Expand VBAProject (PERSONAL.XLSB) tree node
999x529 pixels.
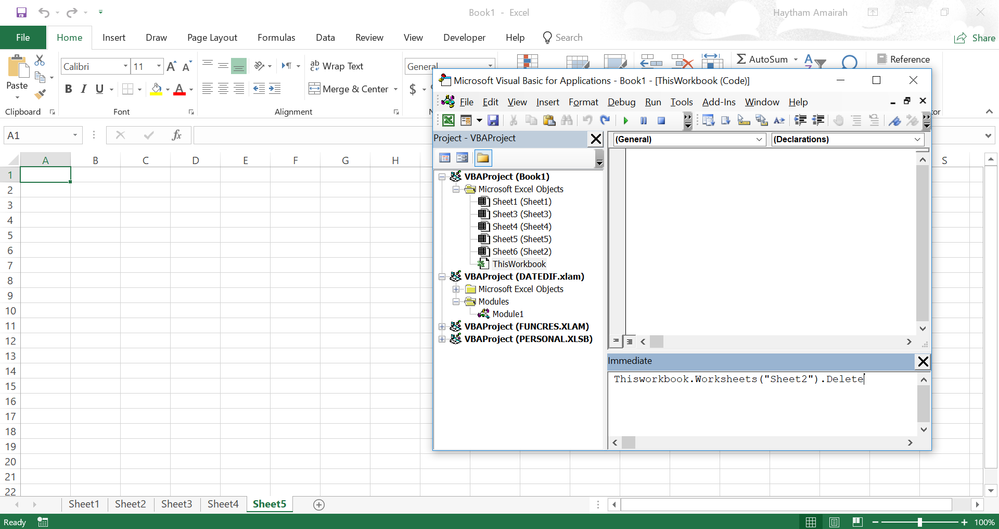tap(442, 339)
